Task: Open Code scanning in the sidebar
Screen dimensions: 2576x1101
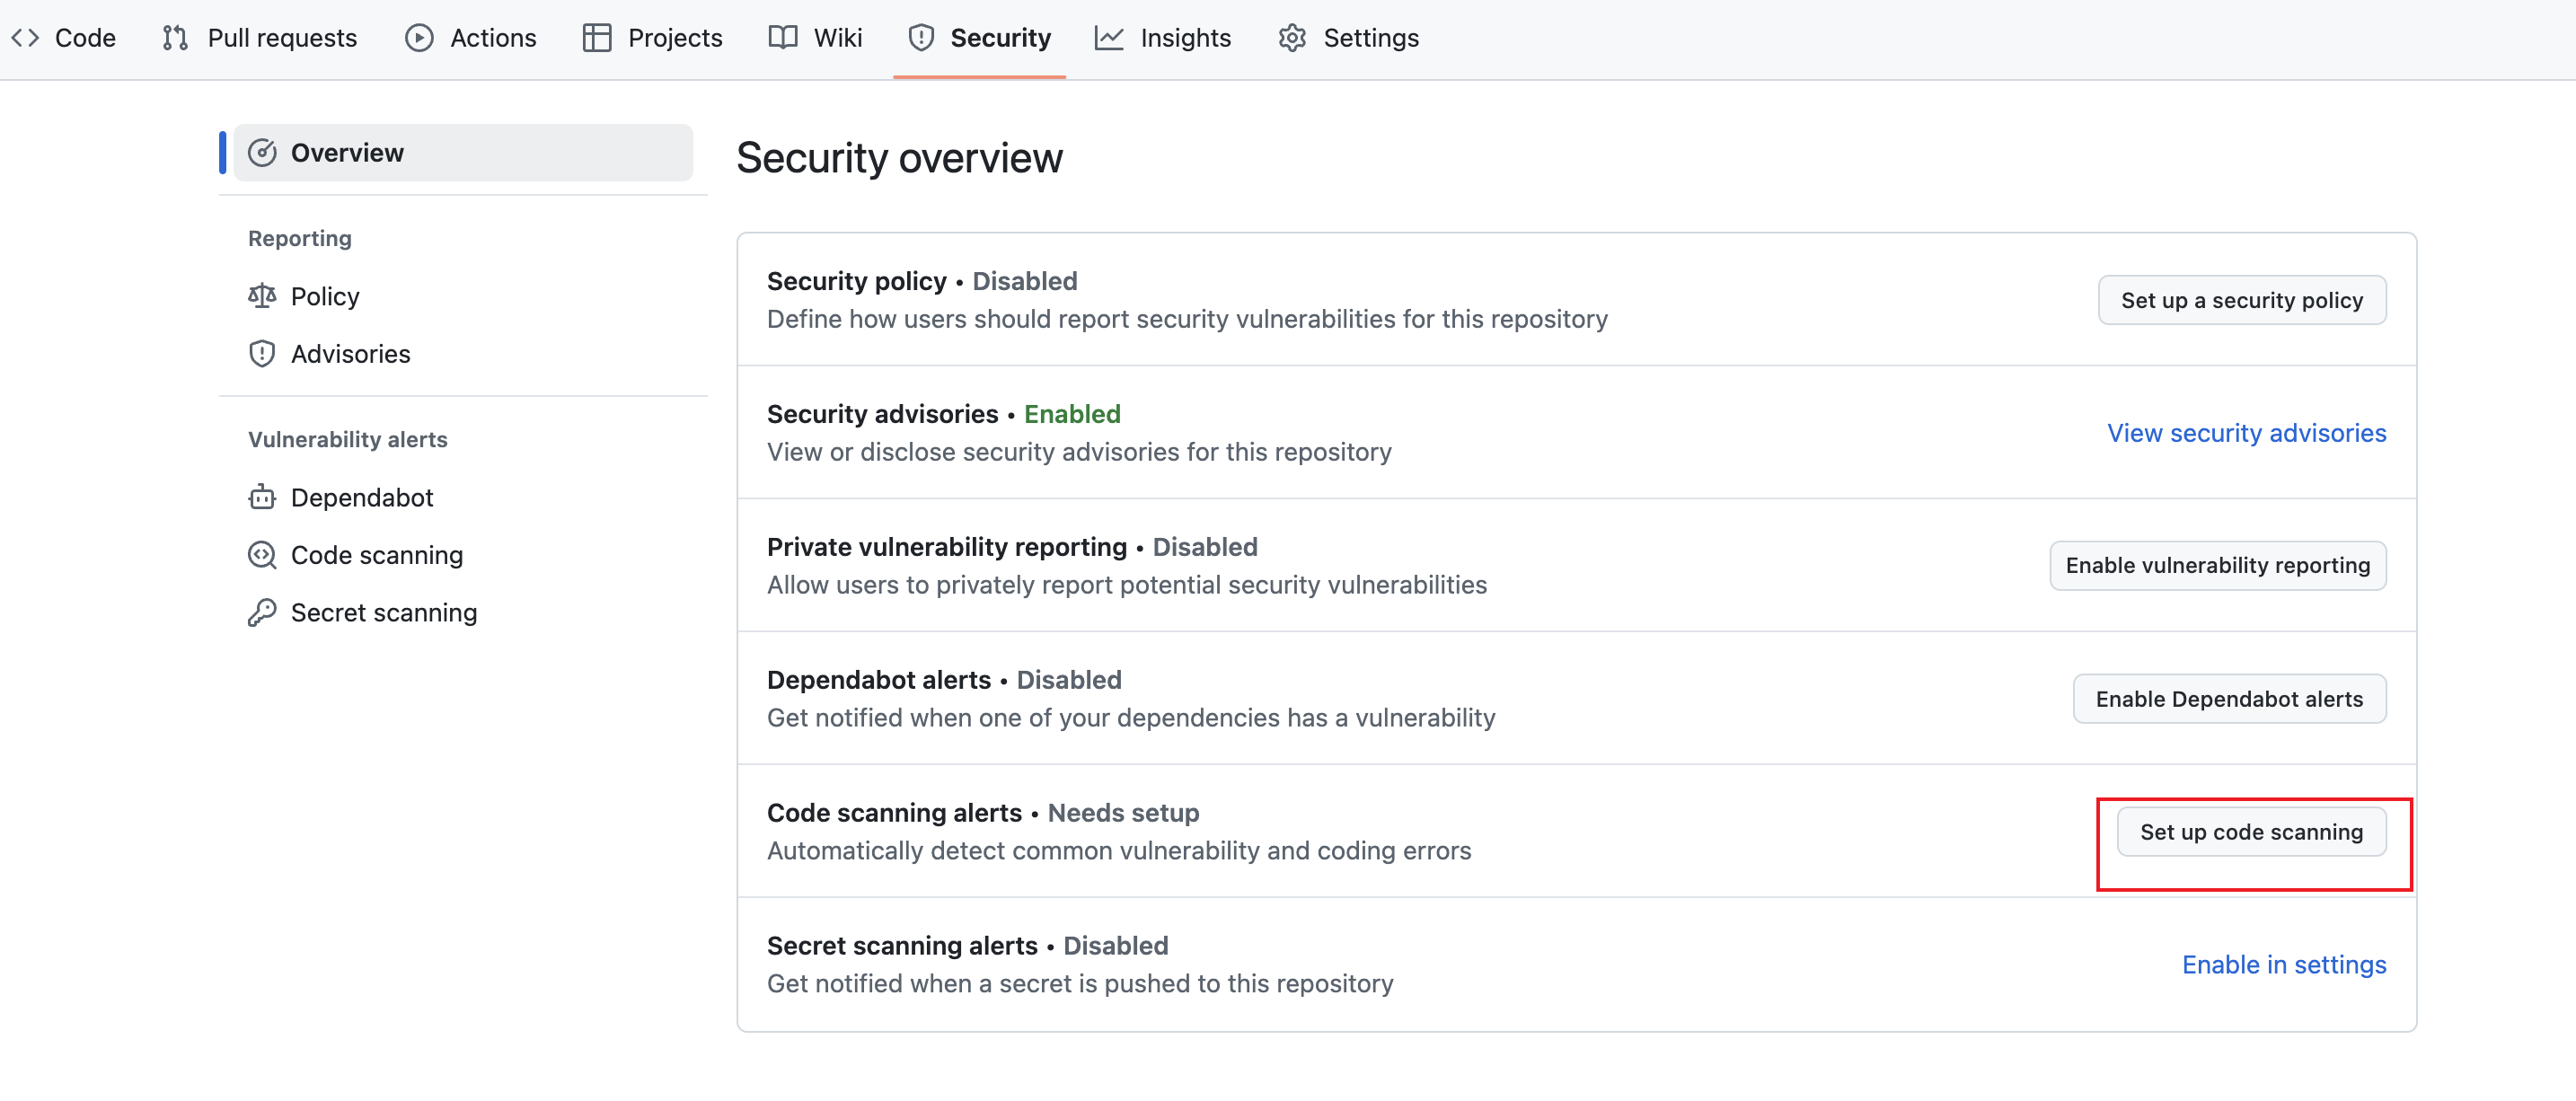Action: click(376, 555)
